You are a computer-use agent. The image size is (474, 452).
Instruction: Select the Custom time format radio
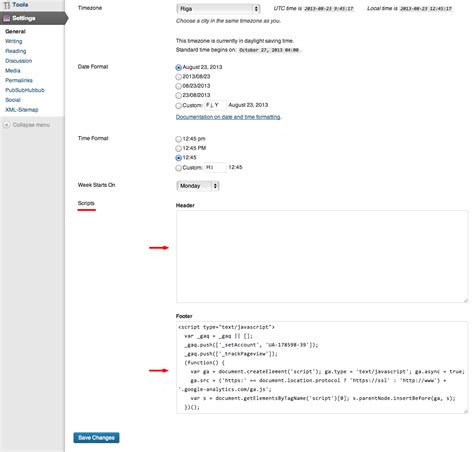point(178,168)
